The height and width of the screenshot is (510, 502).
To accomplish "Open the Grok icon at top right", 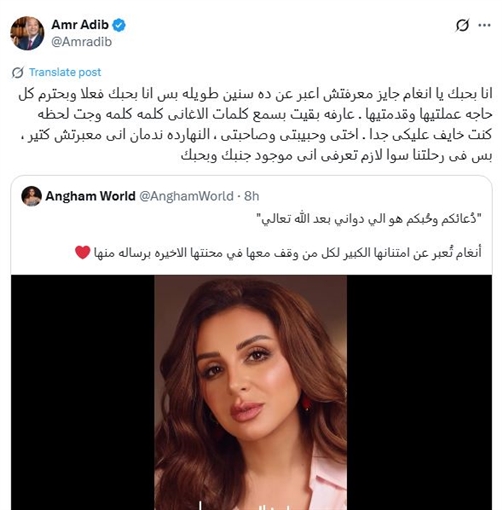I will tap(462, 25).
